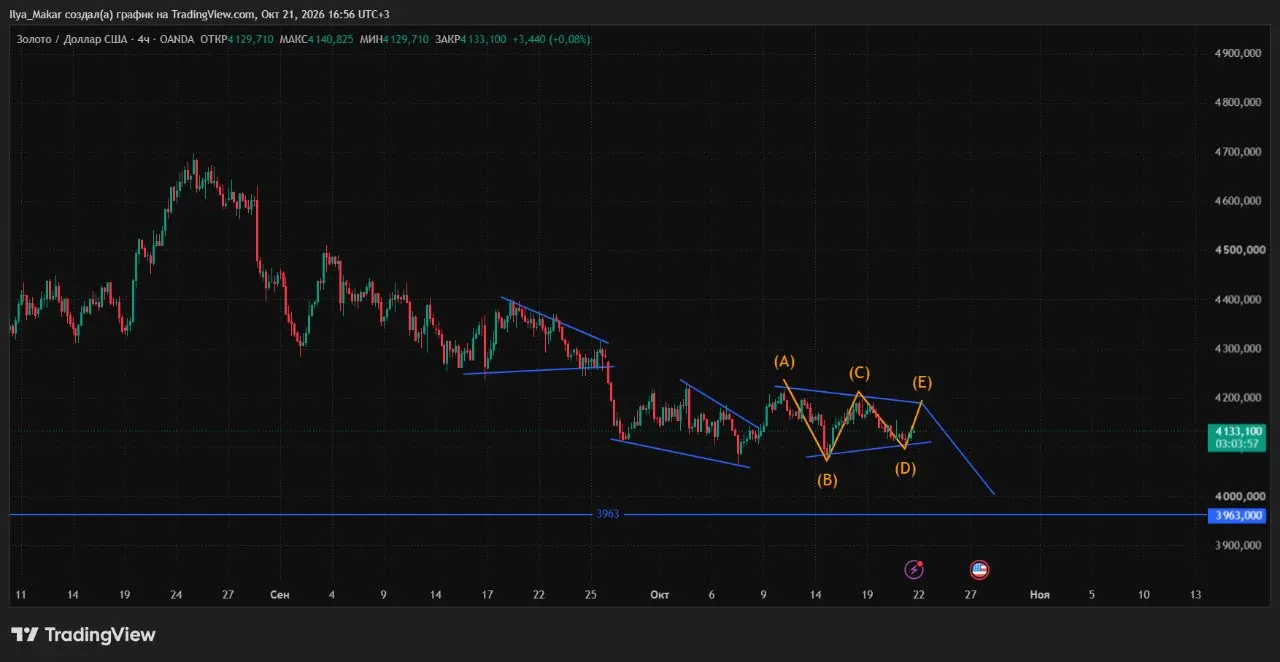Click the "13" date label on time axis
The width and height of the screenshot is (1280, 662).
1196,595
